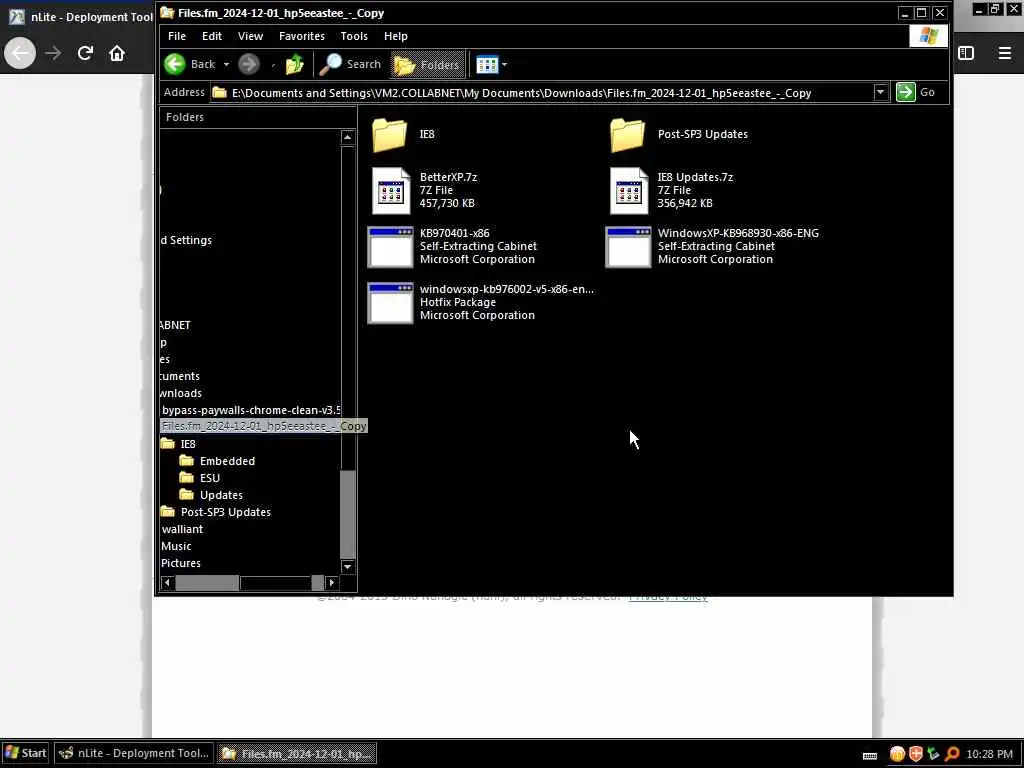Click the green tray icon beside the magnifier
Screen dimensions: 1024x768
point(933,754)
